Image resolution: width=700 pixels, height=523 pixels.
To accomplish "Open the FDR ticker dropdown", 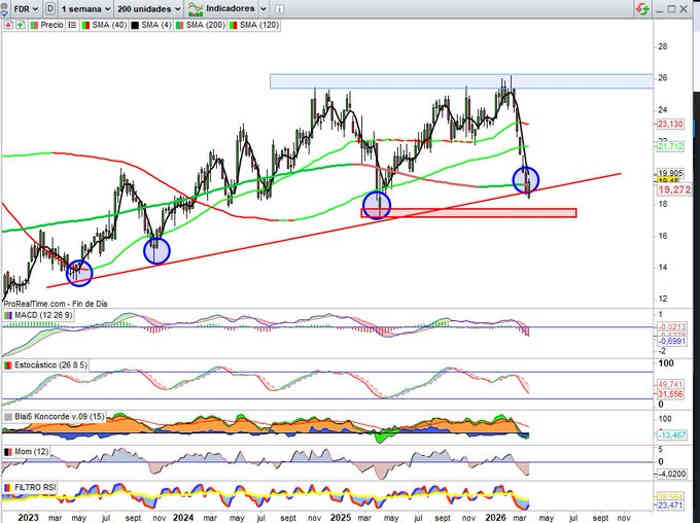I will [x=25, y=8].
